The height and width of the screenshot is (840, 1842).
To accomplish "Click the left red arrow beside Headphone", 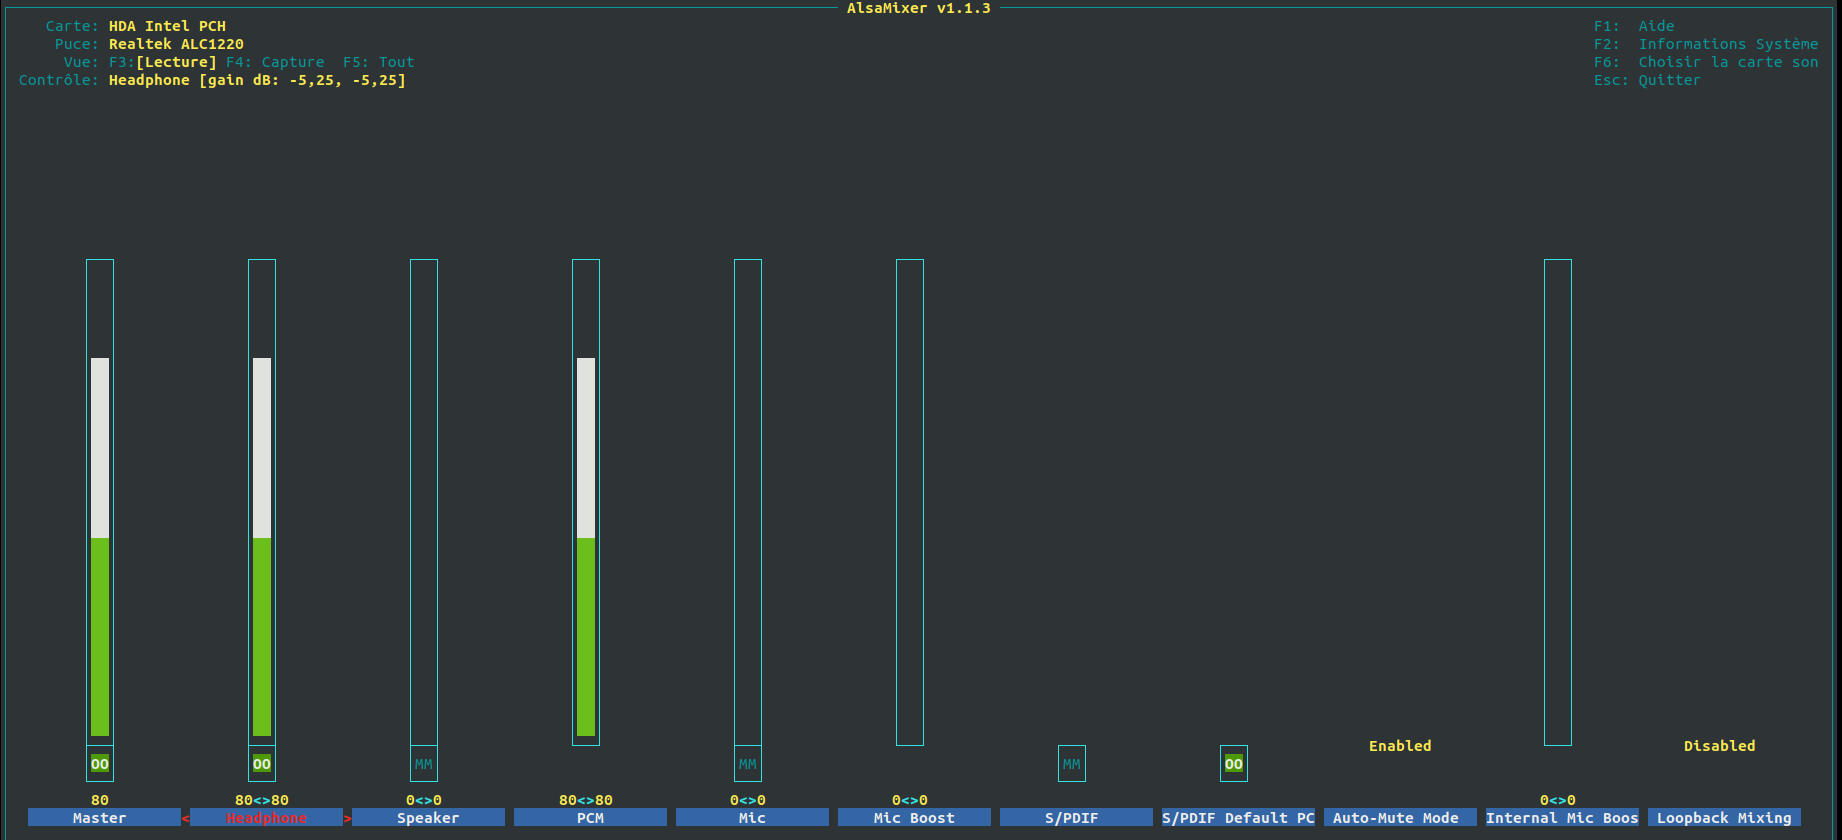I will tap(186, 818).
